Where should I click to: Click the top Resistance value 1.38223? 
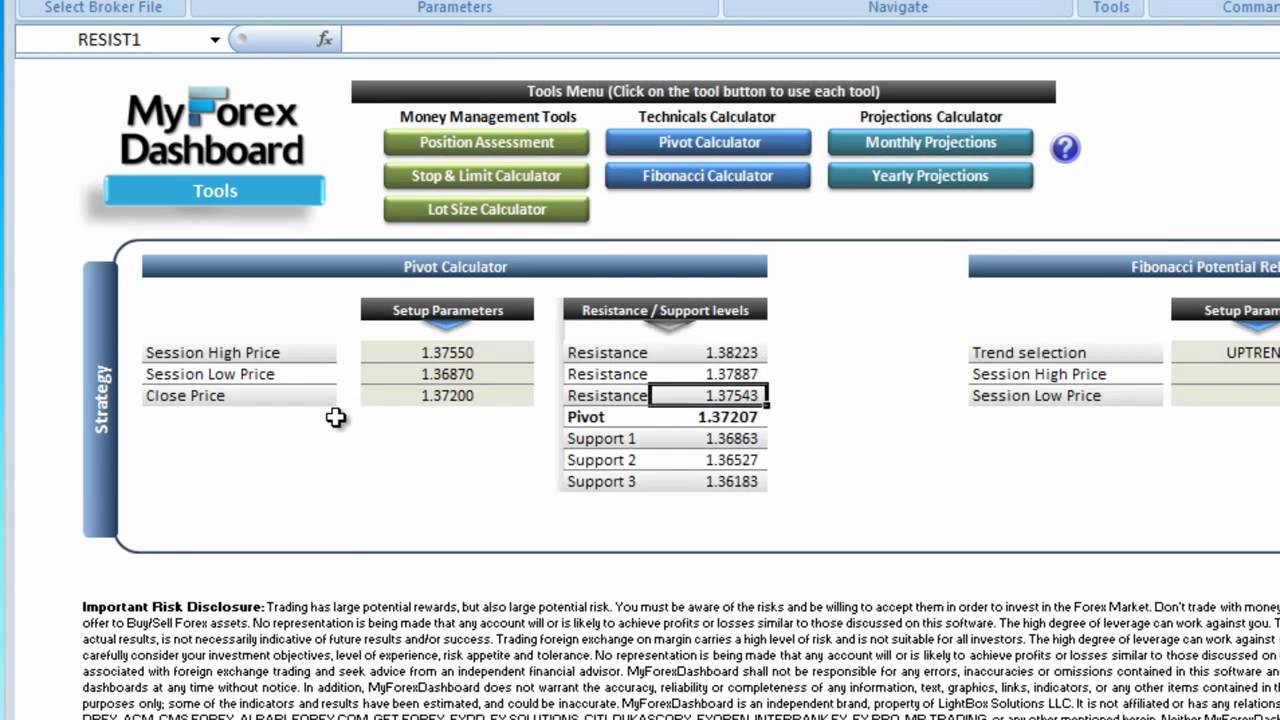732,353
